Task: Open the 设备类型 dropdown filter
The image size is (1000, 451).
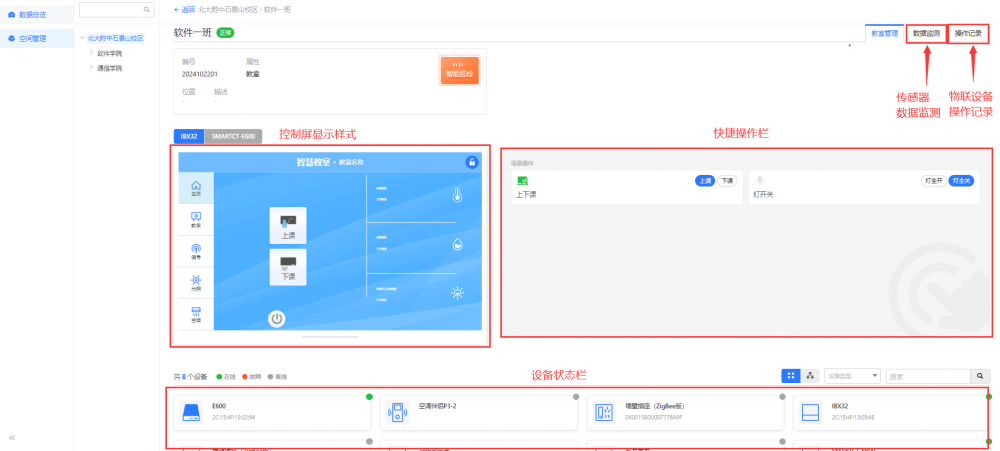Action: coord(852,376)
